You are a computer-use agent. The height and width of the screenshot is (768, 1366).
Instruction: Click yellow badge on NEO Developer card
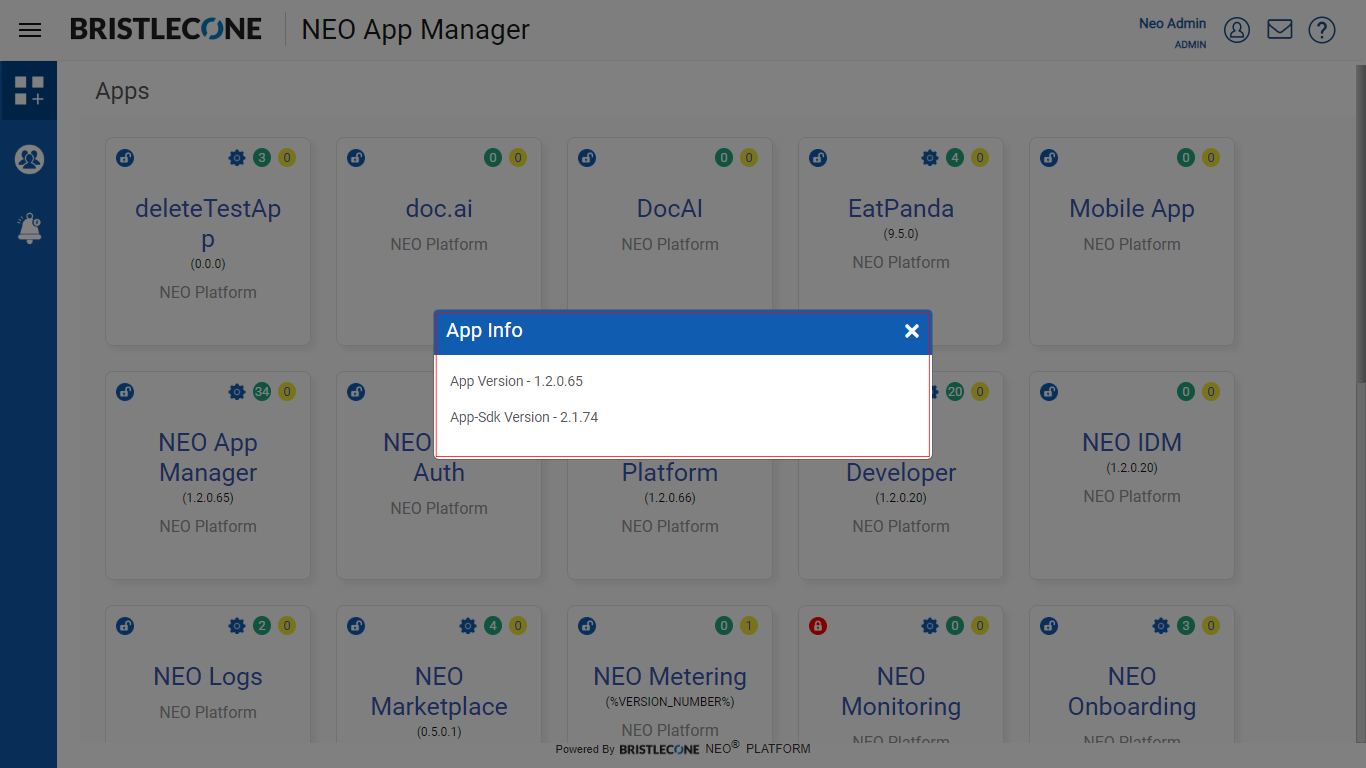pos(980,391)
